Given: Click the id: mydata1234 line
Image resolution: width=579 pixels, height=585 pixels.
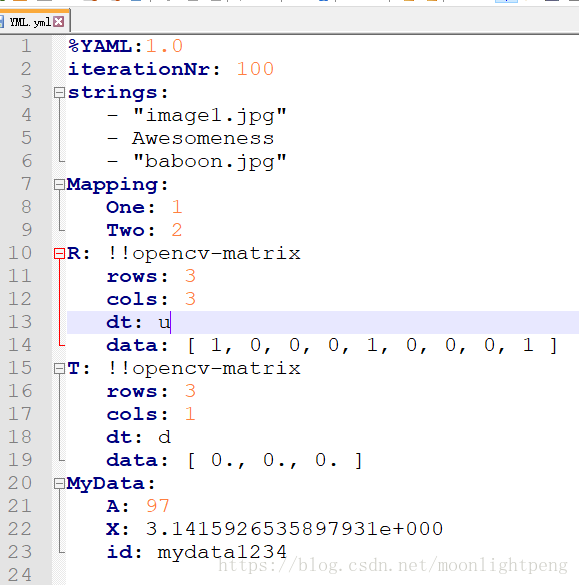Looking at the screenshot, I should pyautogui.click(x=197, y=552).
